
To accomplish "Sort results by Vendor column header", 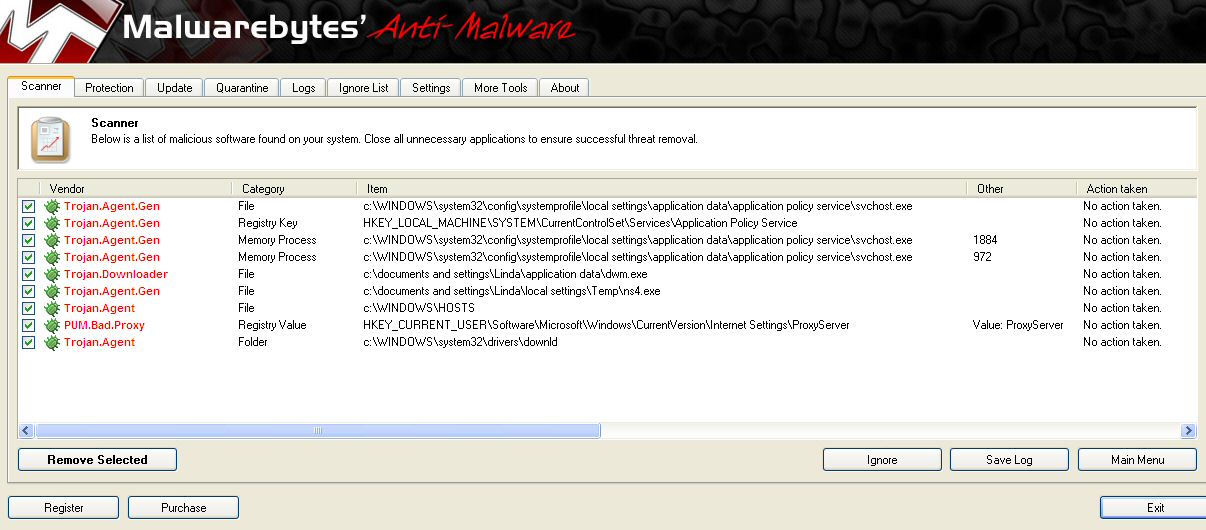I will click(135, 188).
